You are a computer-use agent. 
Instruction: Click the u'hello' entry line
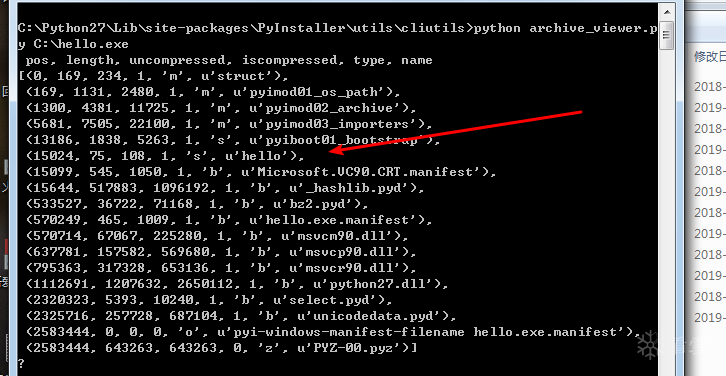coord(165,156)
